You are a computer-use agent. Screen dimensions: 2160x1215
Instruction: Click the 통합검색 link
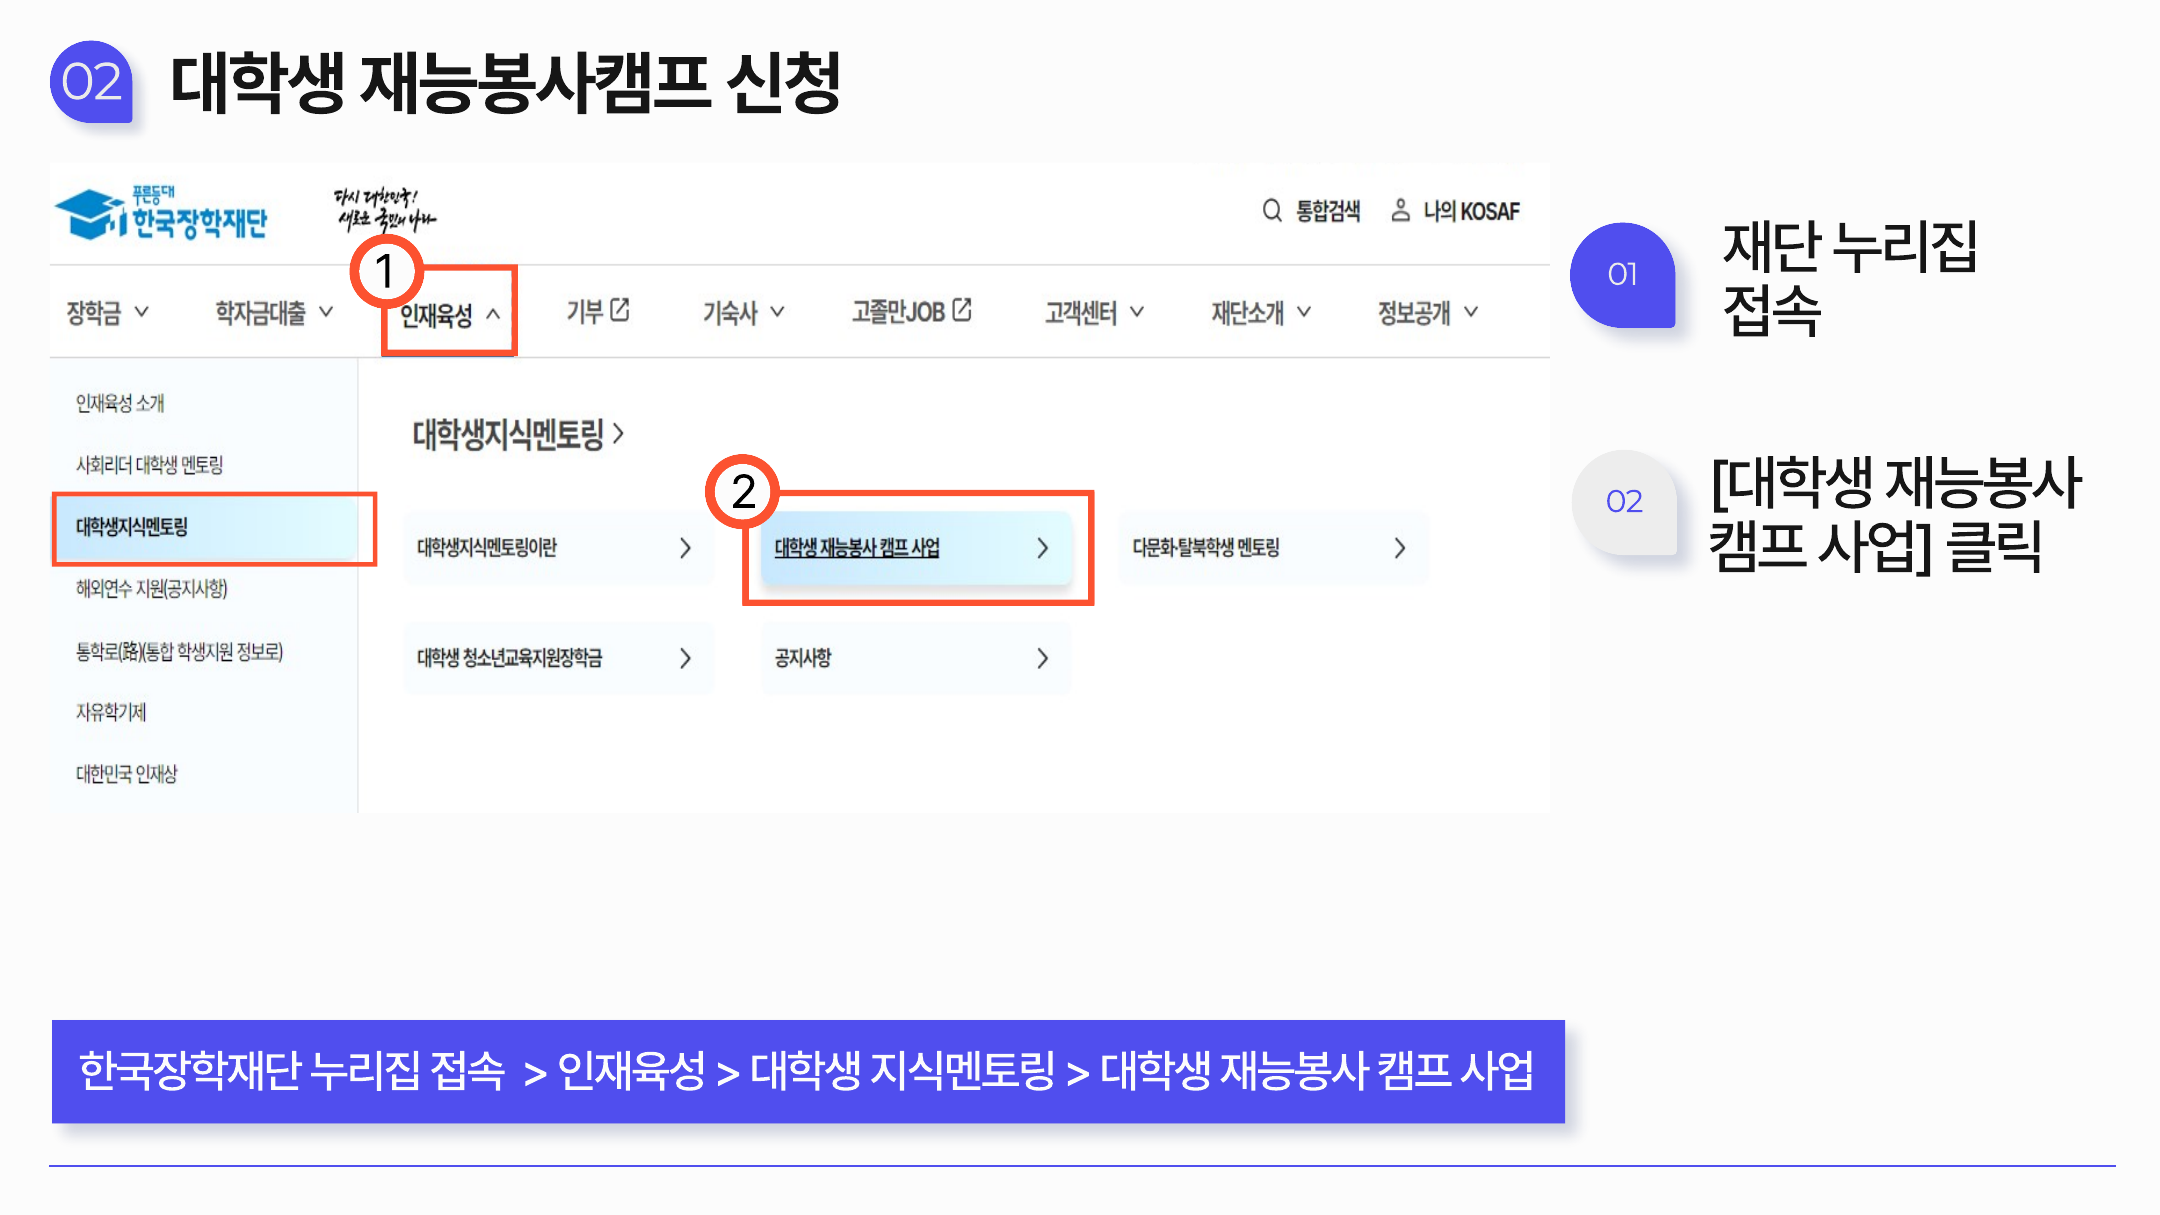[x=1328, y=211]
